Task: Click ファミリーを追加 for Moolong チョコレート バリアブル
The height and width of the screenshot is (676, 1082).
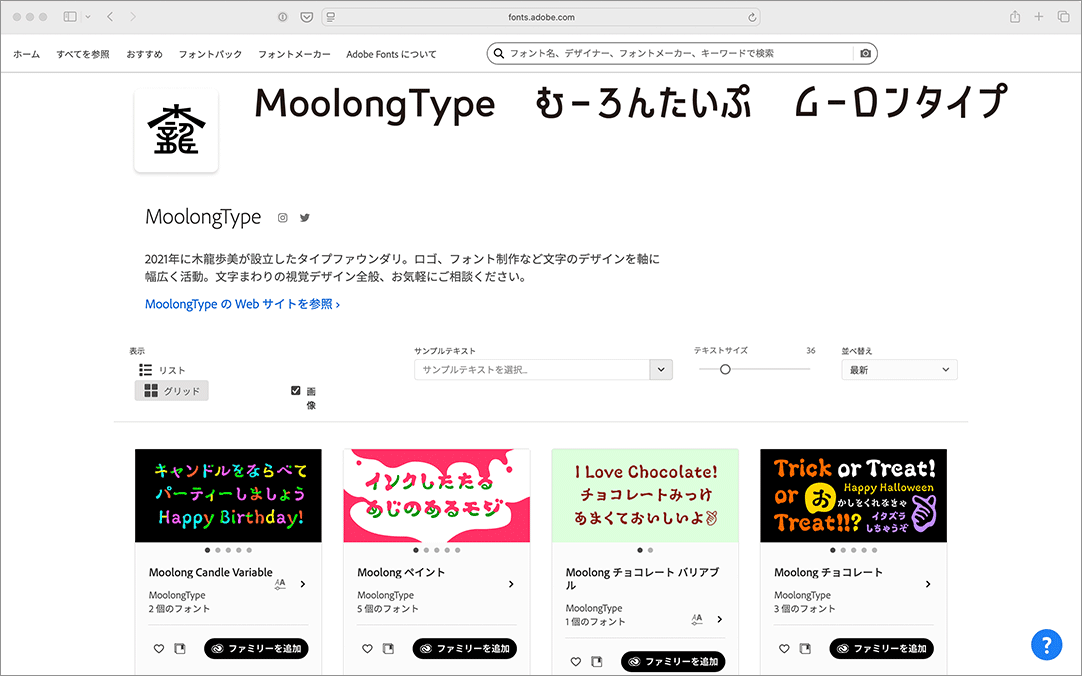Action: 673,662
